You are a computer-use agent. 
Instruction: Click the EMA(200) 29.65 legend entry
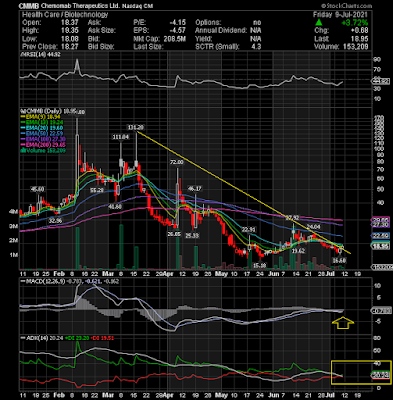(x=43, y=145)
